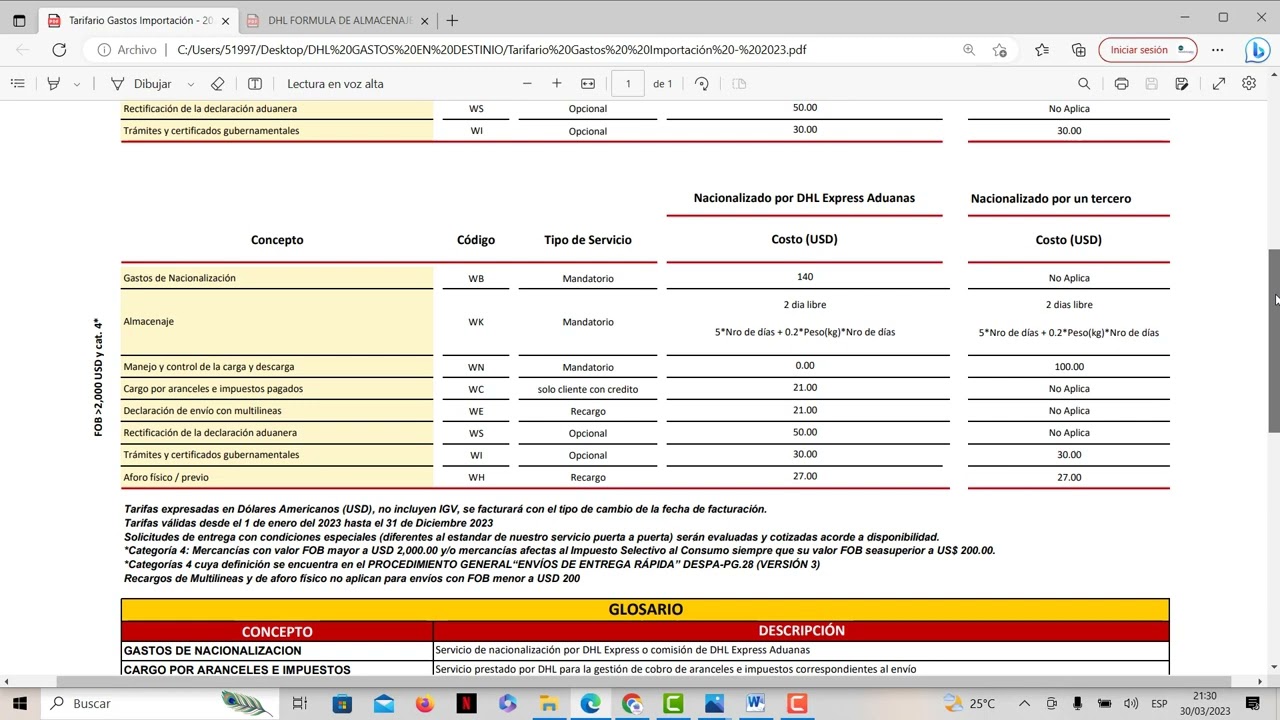Open browser settings and more menu
Image resolution: width=1280 pixels, height=720 pixels.
[1218, 50]
